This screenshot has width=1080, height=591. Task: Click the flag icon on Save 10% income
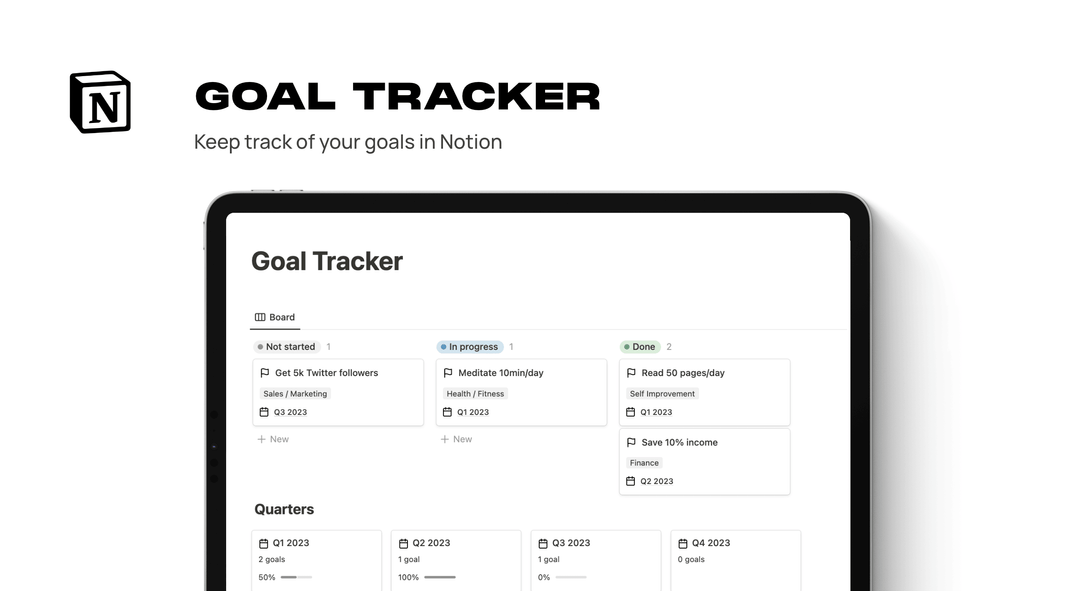(631, 442)
